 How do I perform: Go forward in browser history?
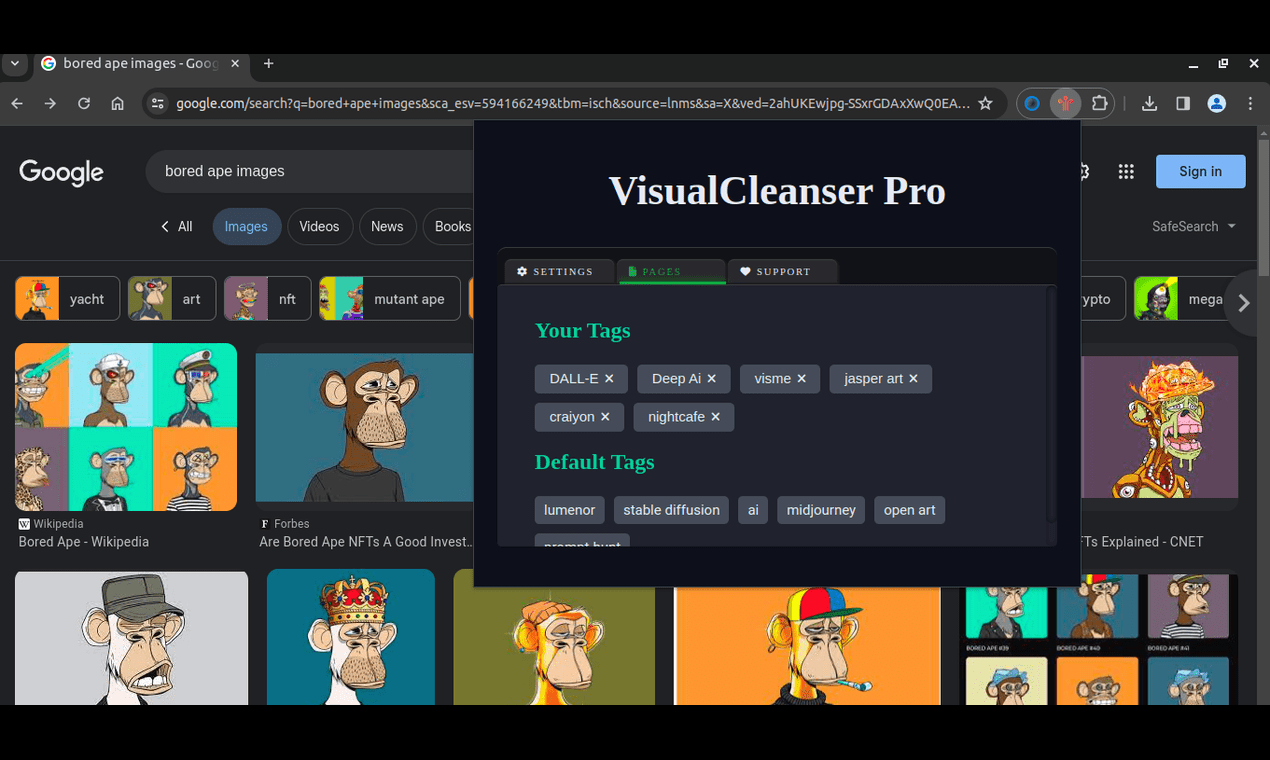click(50, 103)
